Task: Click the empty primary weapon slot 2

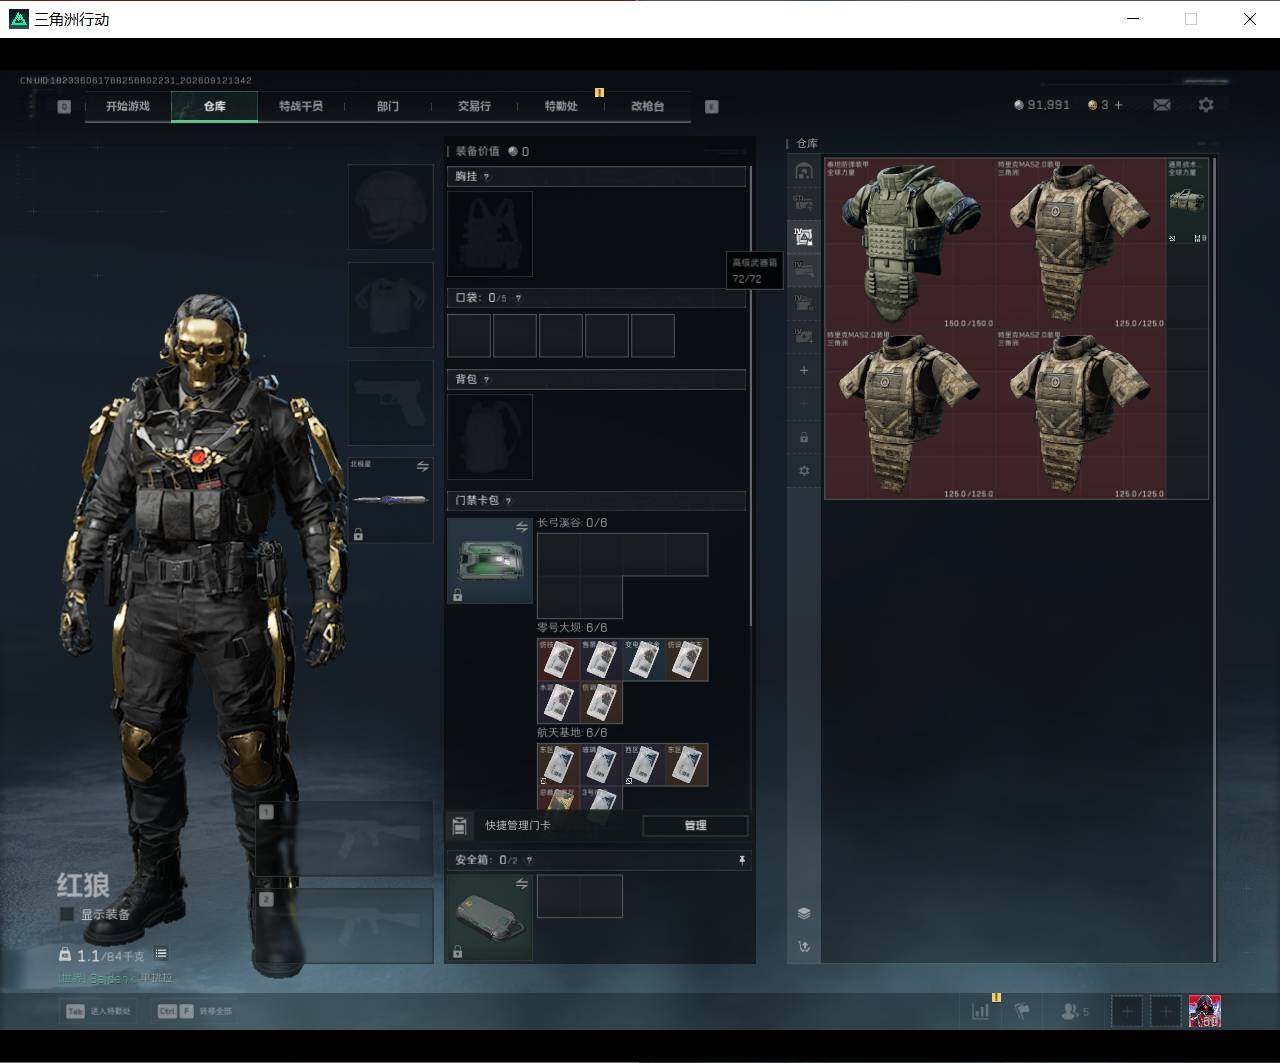Action: 344,926
